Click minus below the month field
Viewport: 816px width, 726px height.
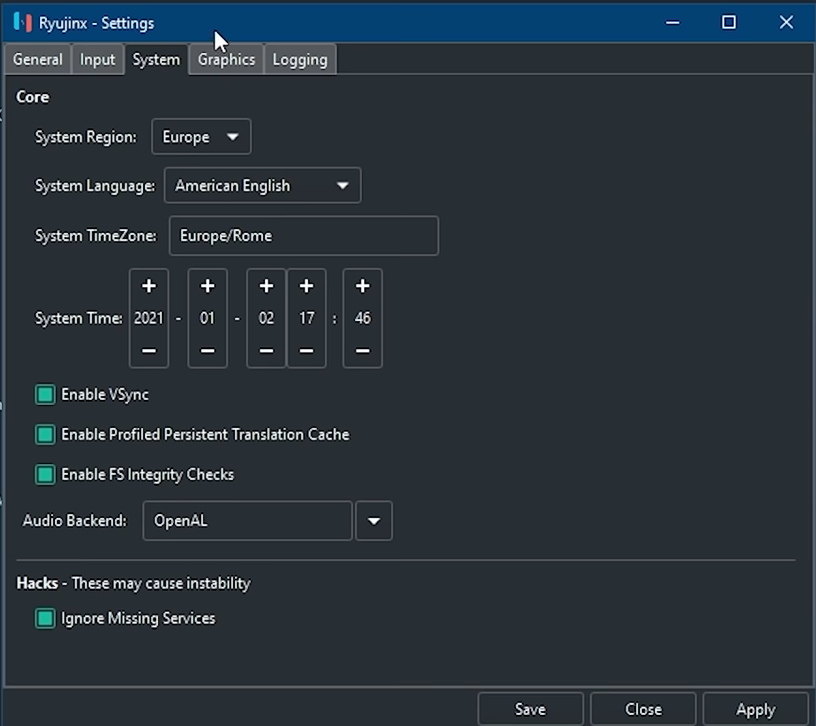[207, 351]
